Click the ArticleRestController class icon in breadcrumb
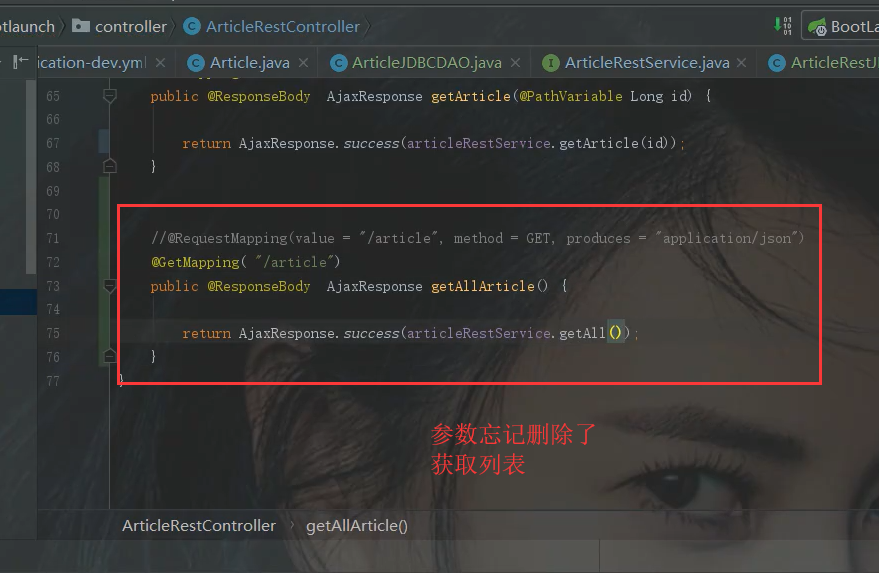The width and height of the screenshot is (879, 573). (x=192, y=26)
